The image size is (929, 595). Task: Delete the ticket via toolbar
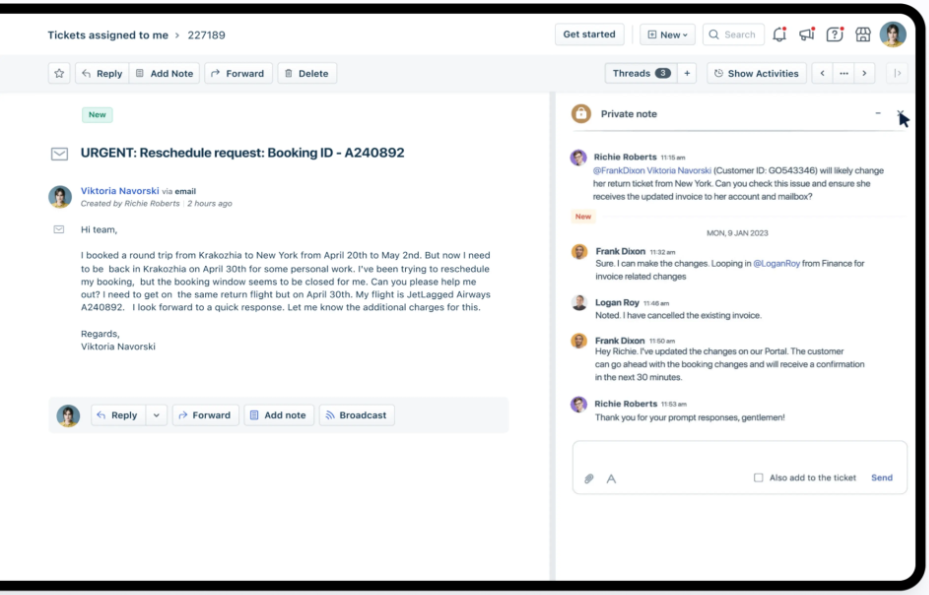307,73
